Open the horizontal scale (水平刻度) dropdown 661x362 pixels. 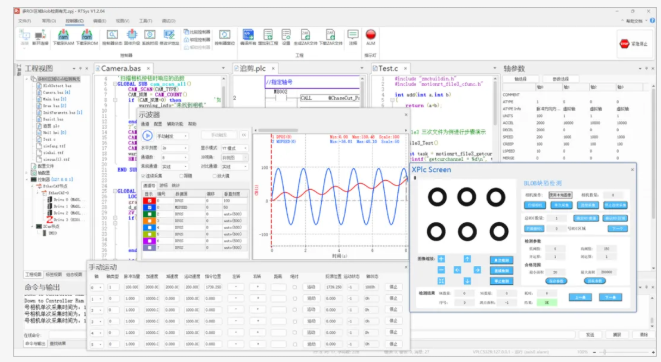pos(175,148)
